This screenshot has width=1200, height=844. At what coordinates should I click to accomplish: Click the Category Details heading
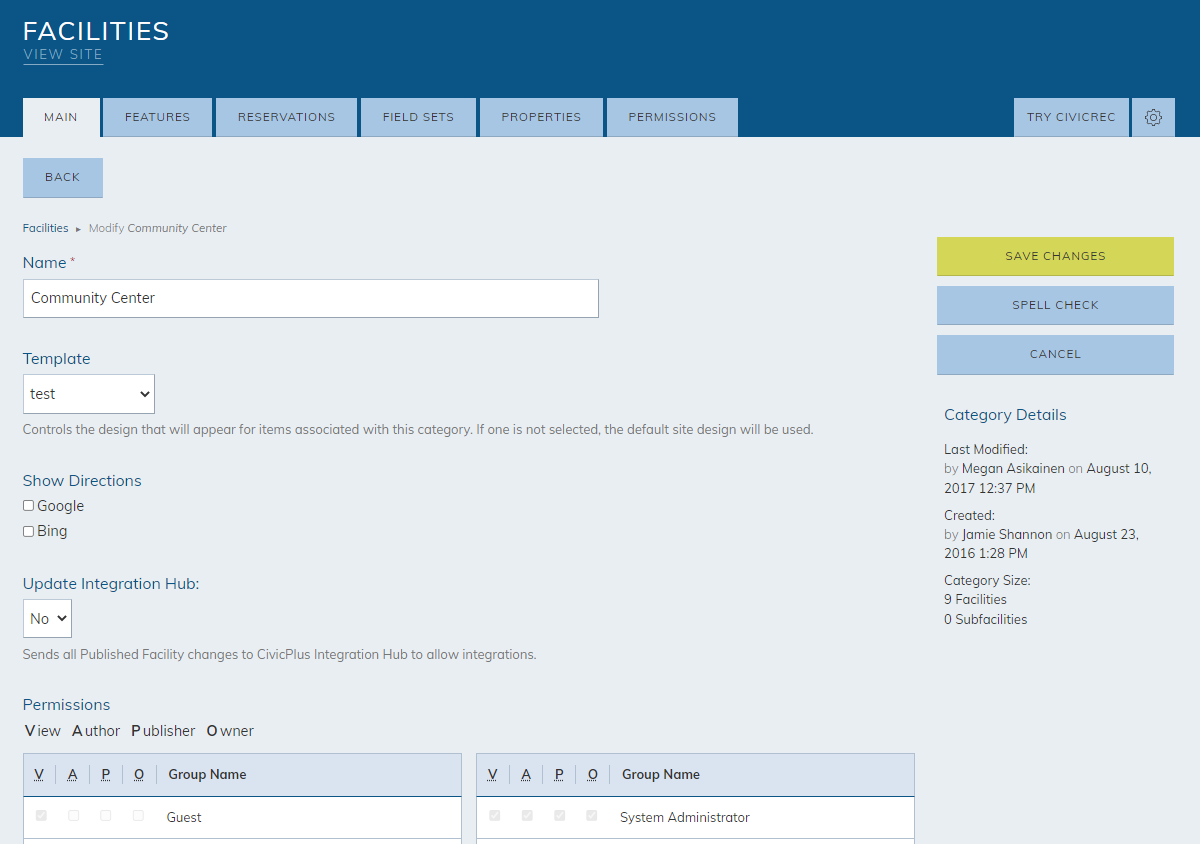click(1005, 414)
